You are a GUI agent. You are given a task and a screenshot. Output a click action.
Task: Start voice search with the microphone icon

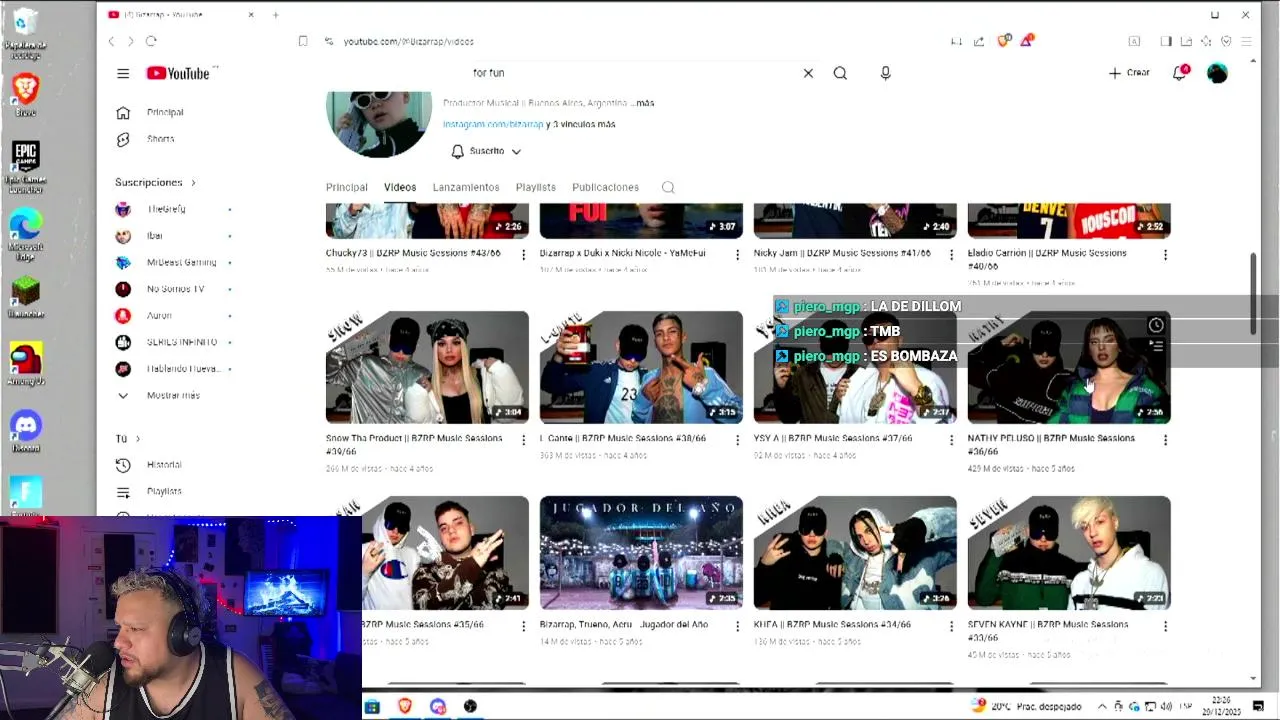885,73
